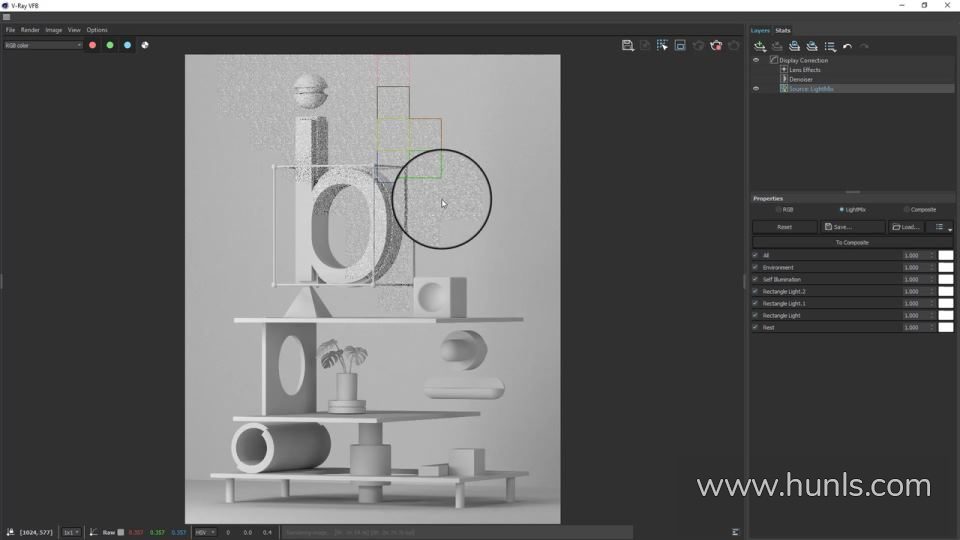
Task: Select the Composite radio button
Action: (907, 209)
